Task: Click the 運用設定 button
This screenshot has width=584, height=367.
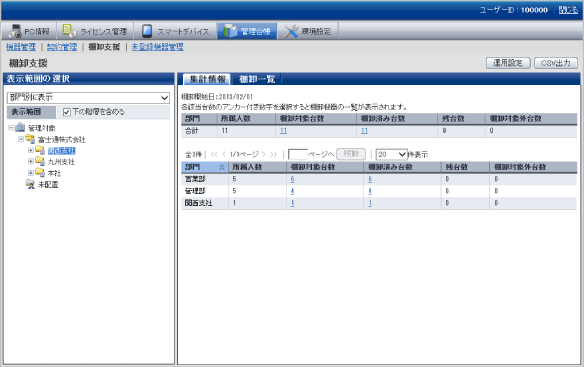Action: coord(508,63)
